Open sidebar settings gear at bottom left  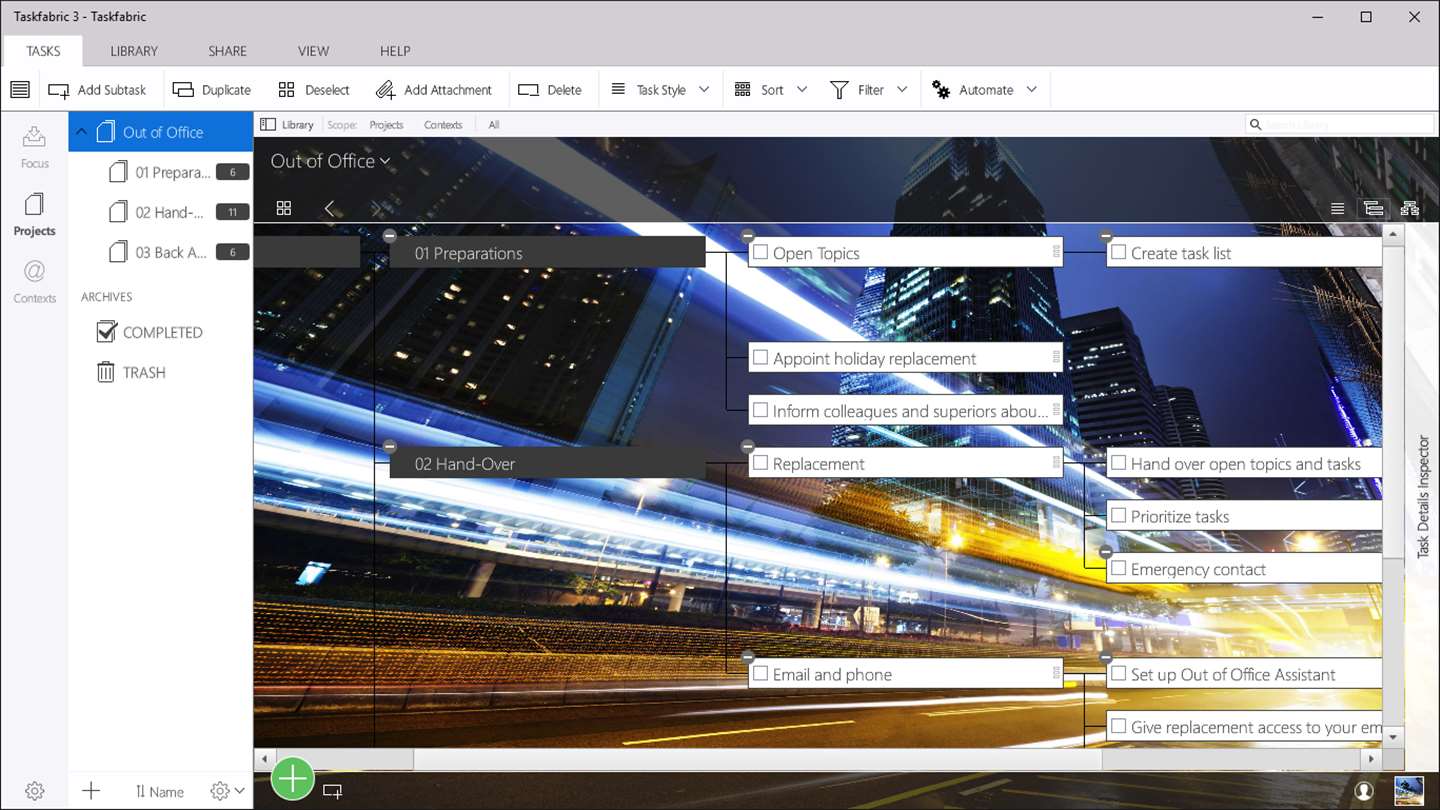34,791
